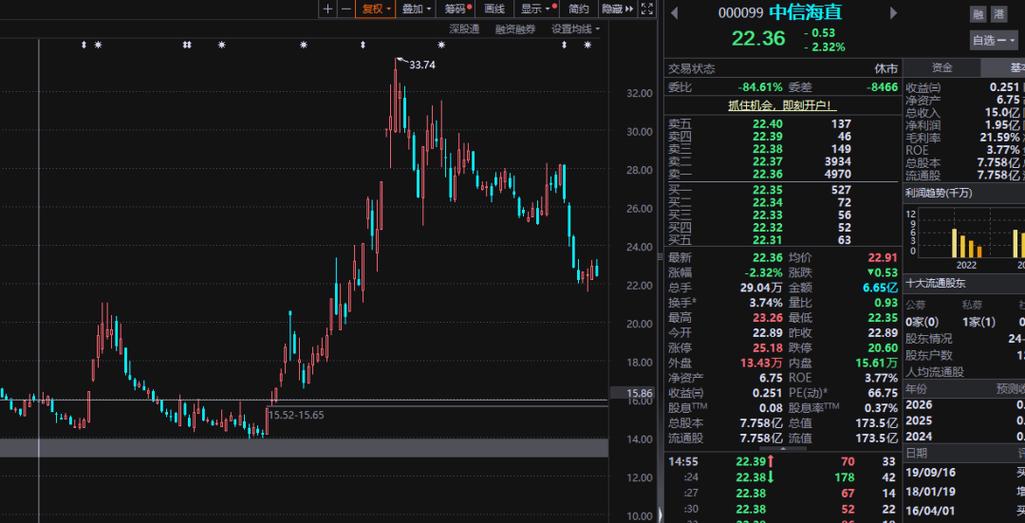Click the PE(动)* value 66.75
The height and width of the screenshot is (523, 1025).
882,393
